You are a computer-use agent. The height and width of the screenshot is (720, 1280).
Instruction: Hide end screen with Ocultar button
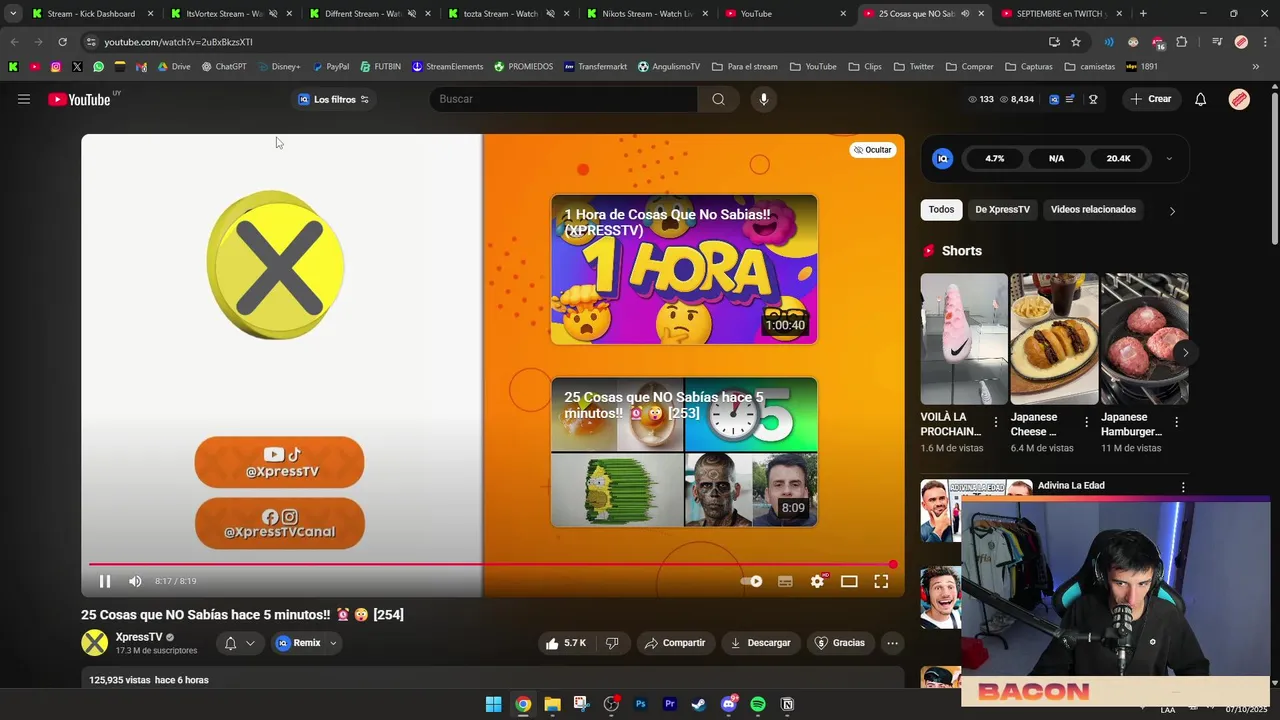pyautogui.click(x=872, y=150)
